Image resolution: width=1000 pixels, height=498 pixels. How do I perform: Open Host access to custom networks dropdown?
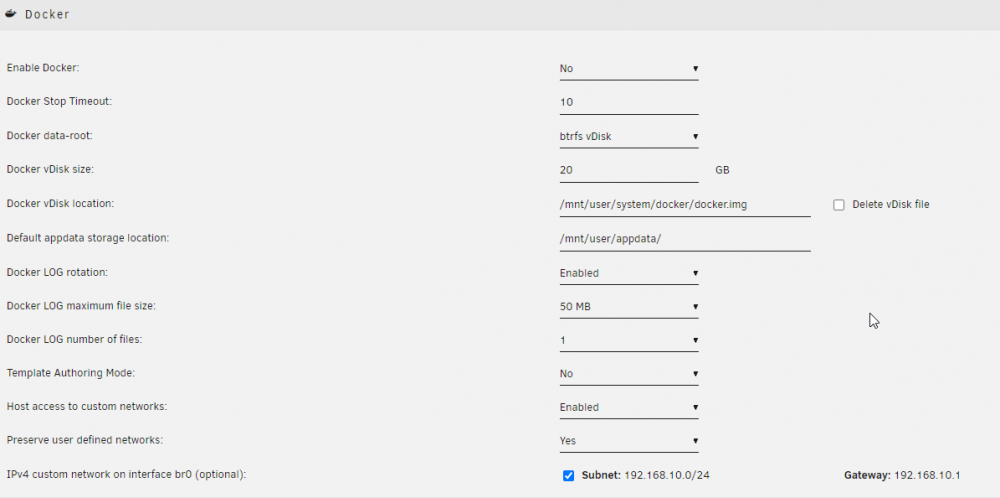click(629, 407)
